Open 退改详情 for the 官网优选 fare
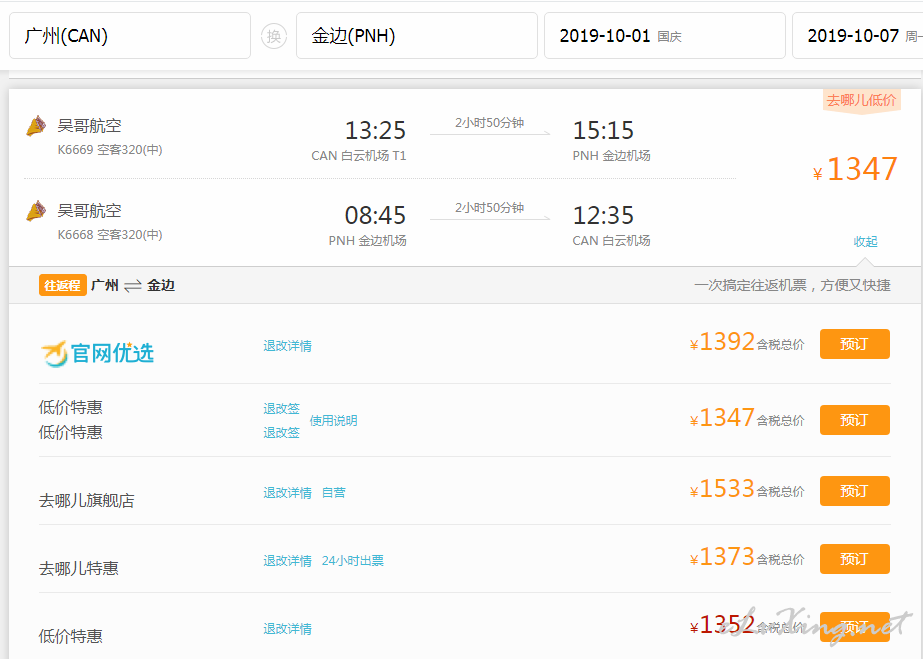The image size is (923, 659). (287, 346)
